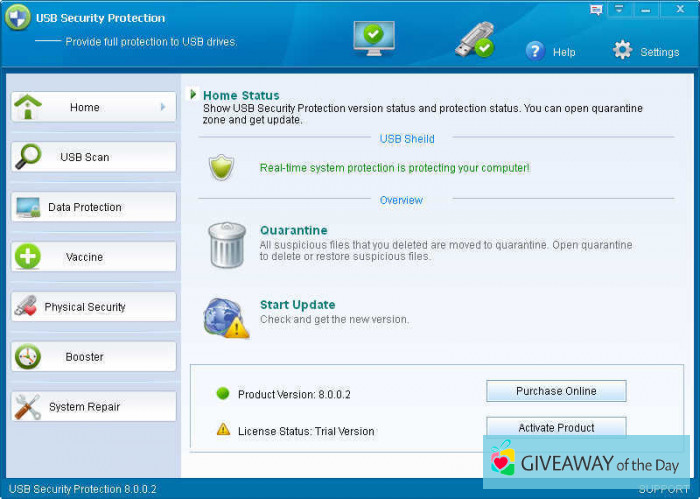The height and width of the screenshot is (499, 700).
Task: Click the Quarantine trash bin icon
Action: (x=226, y=245)
